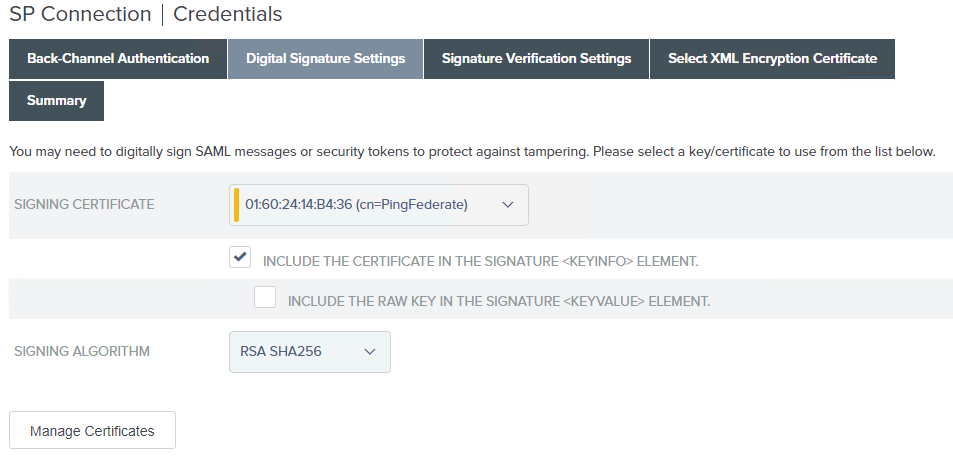Click the chevron arrow in the certificate selector
Image resolution: width=953 pixels, height=464 pixels.
(x=508, y=205)
